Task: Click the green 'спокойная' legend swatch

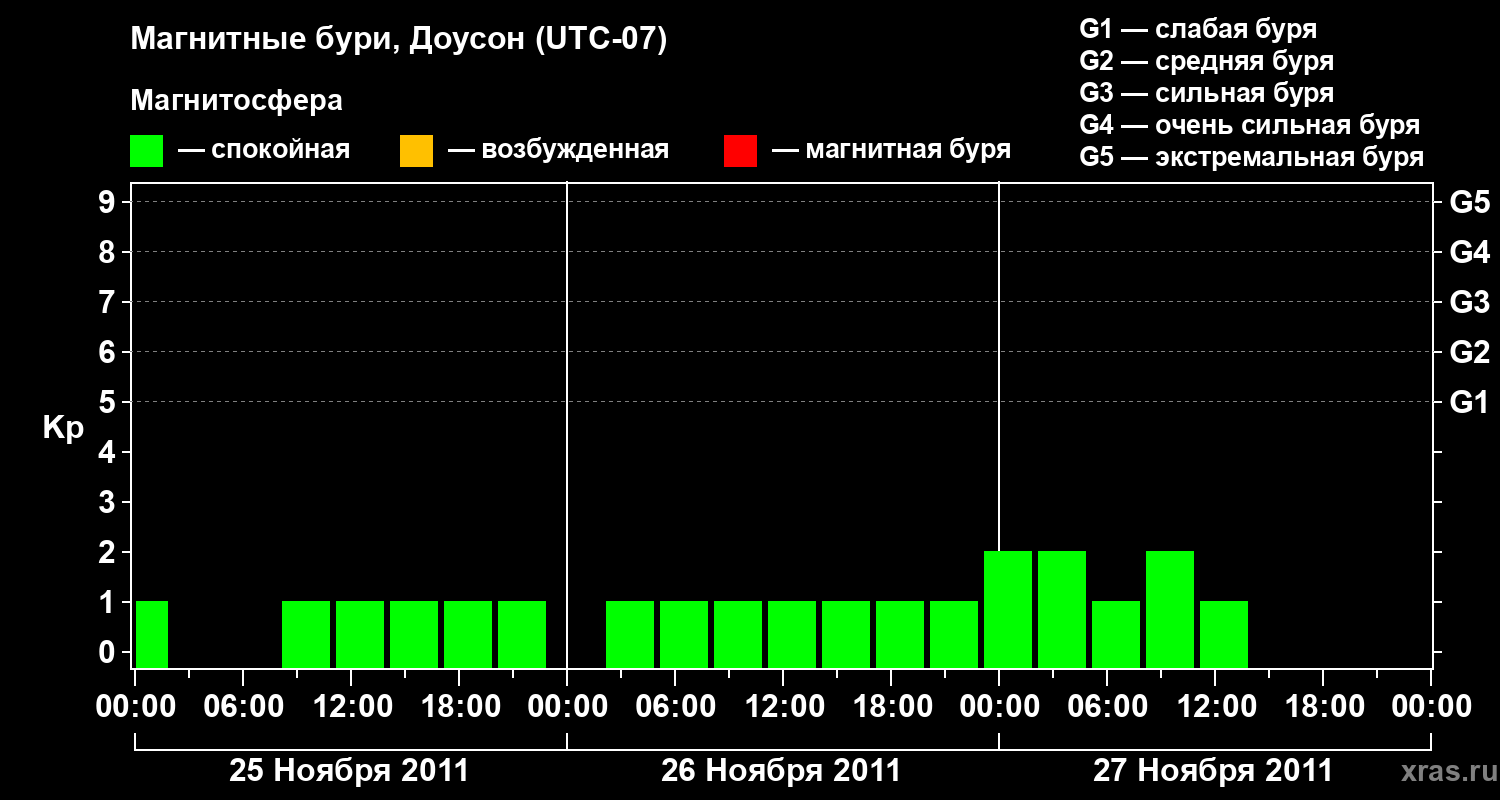Action: click(147, 151)
